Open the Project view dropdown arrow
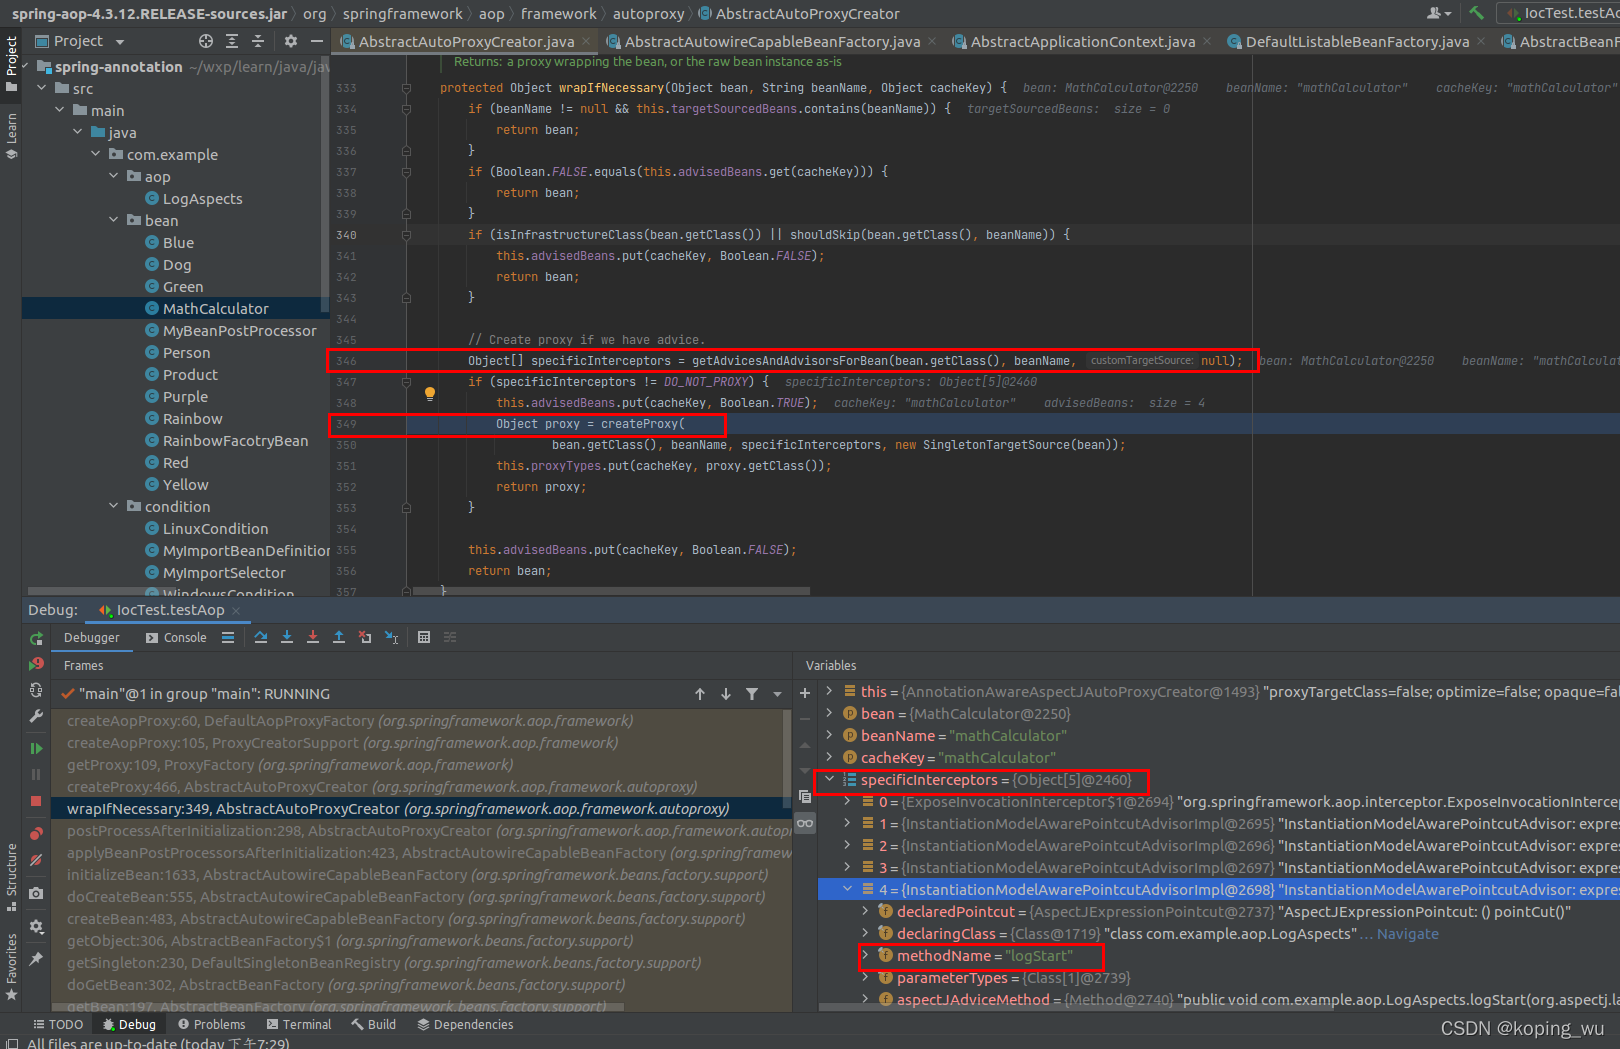 [x=120, y=42]
